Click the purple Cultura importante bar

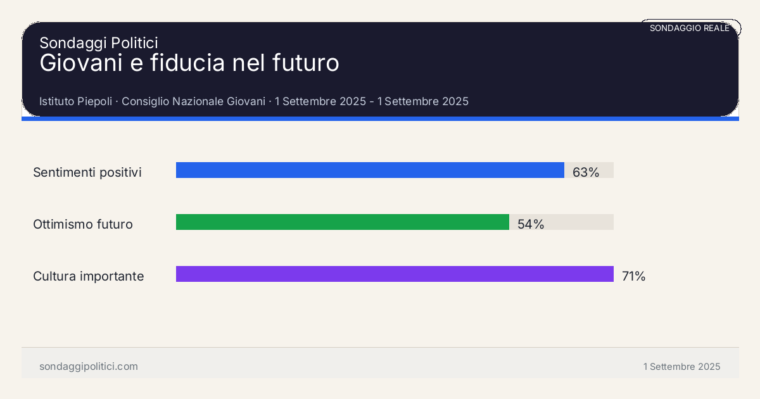pyautogui.click(x=395, y=274)
